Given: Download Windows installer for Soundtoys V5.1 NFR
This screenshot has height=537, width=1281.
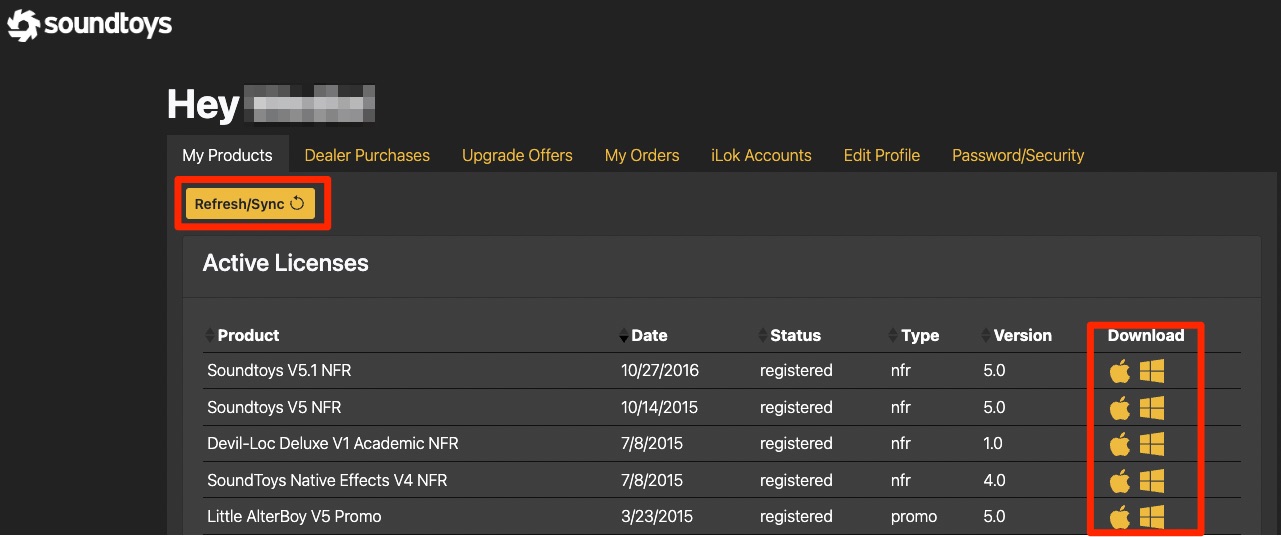Looking at the screenshot, I should 1152,371.
